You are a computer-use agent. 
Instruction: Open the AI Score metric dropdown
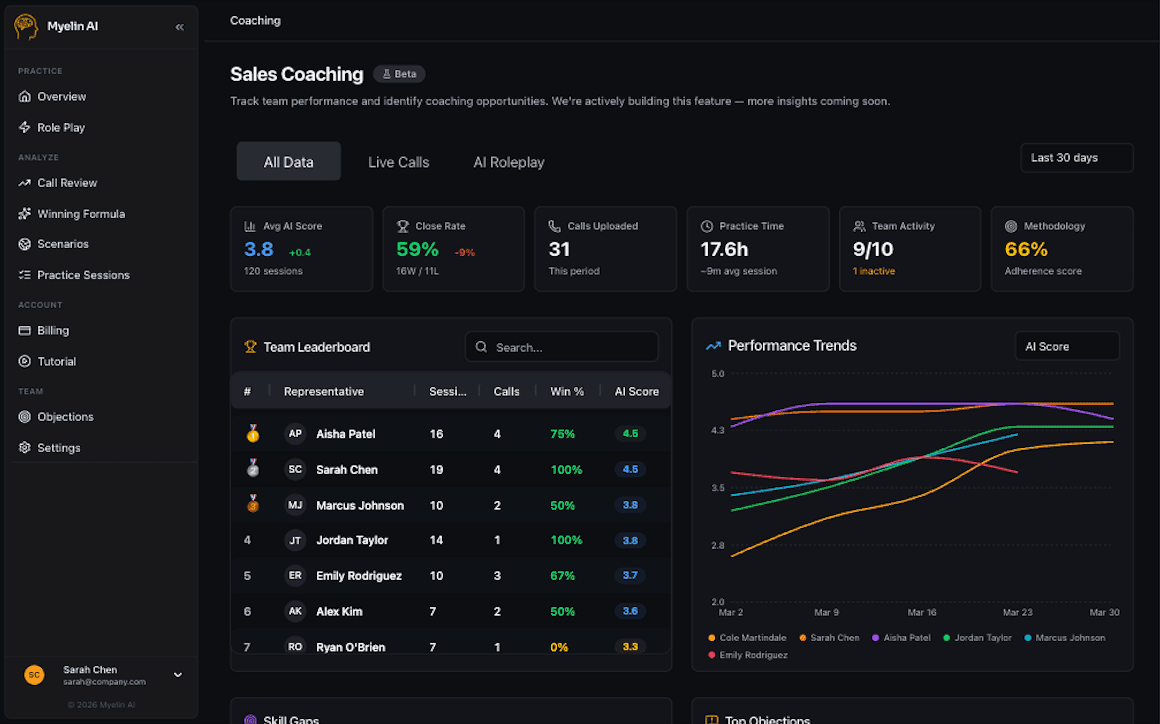point(1067,346)
